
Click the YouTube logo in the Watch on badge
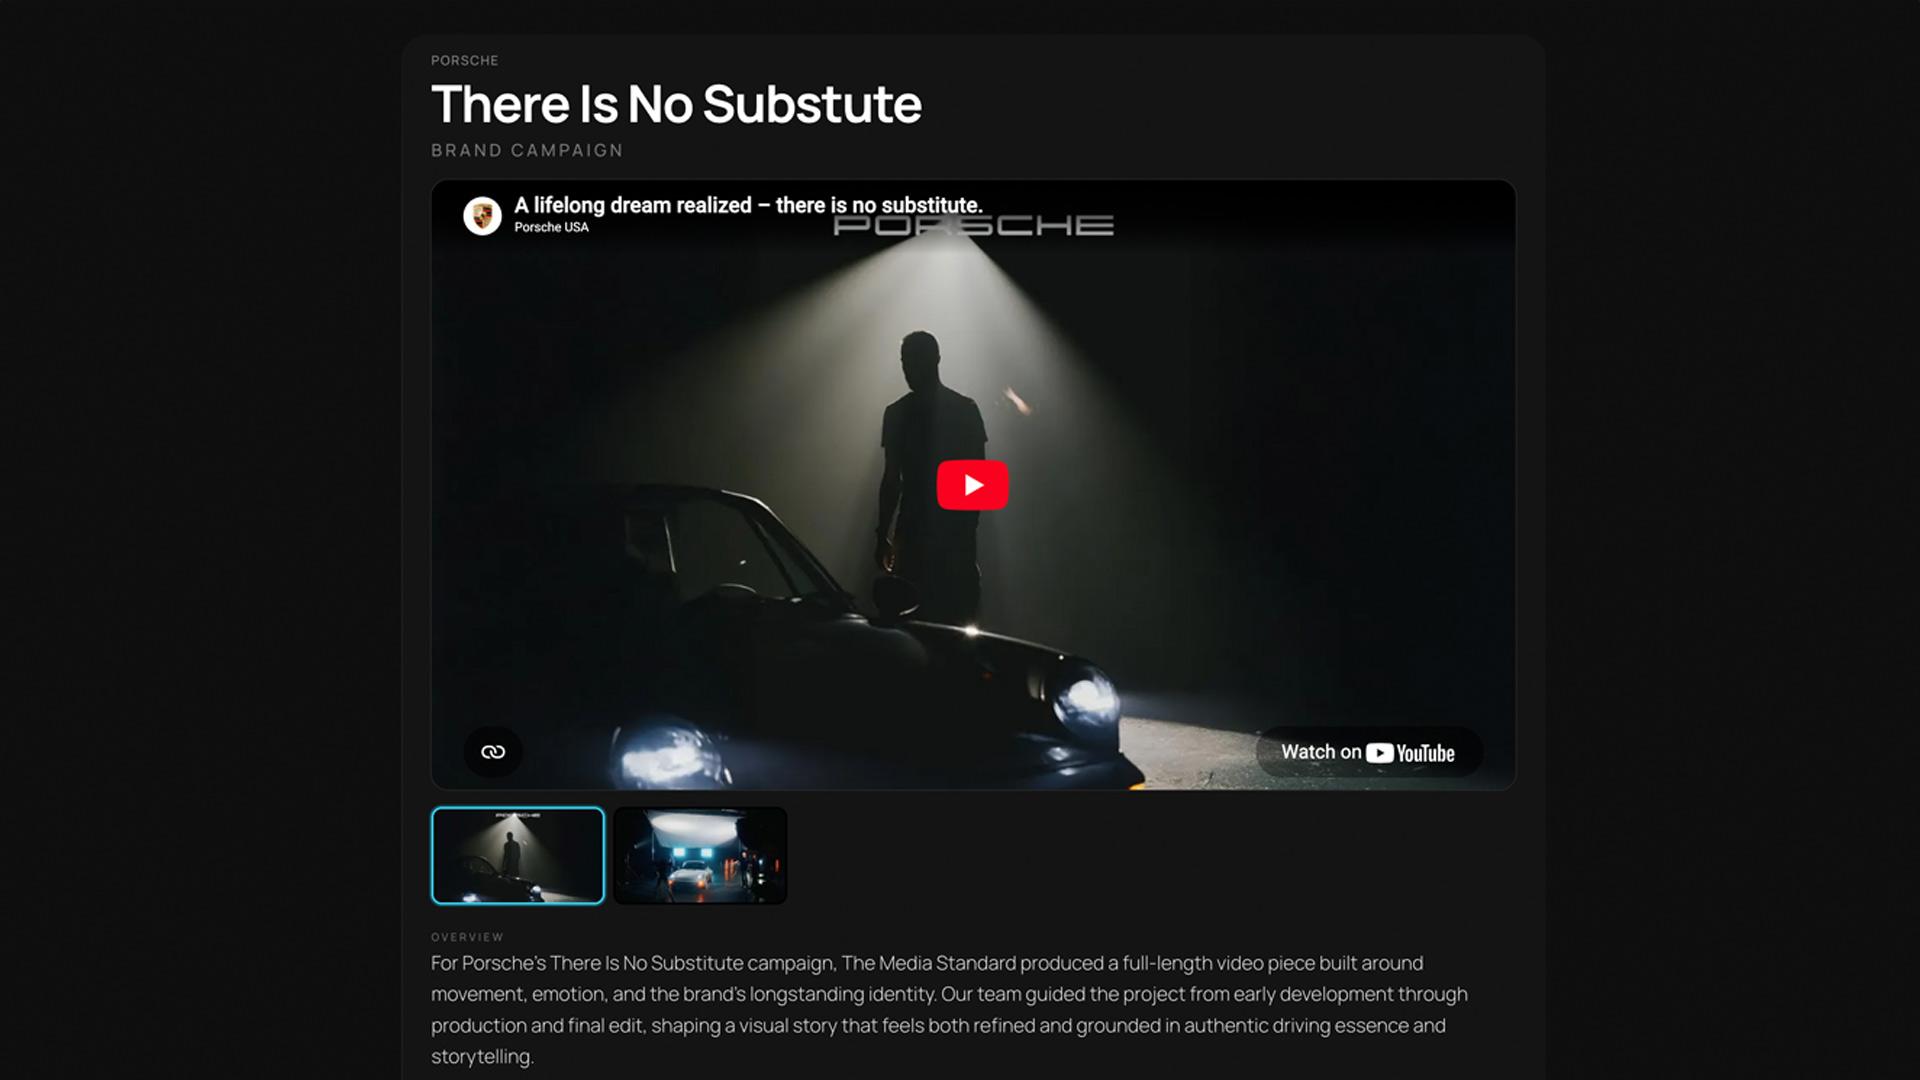pyautogui.click(x=1410, y=753)
